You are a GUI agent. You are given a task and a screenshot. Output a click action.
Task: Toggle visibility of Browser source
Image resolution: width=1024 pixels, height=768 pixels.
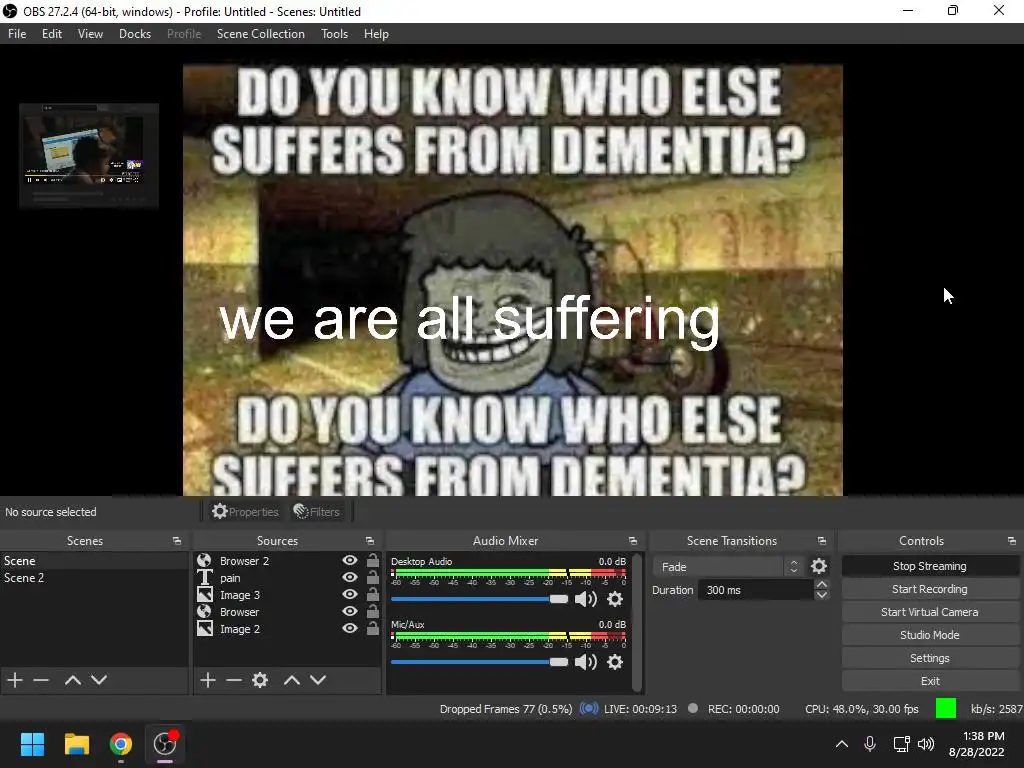(350, 611)
